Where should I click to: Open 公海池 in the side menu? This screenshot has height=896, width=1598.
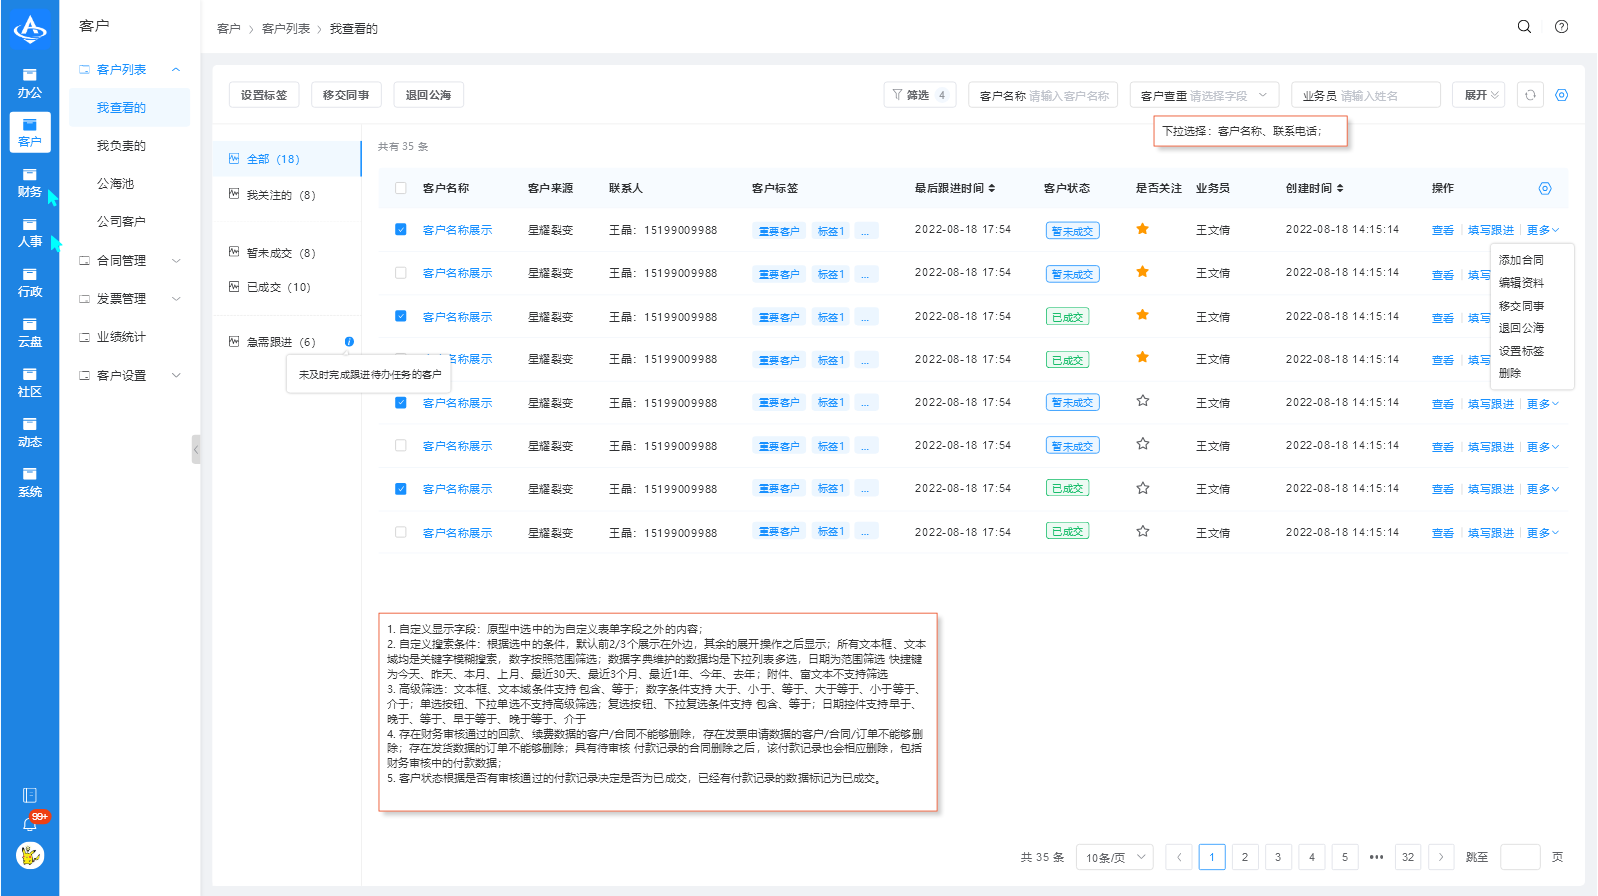click(x=115, y=184)
